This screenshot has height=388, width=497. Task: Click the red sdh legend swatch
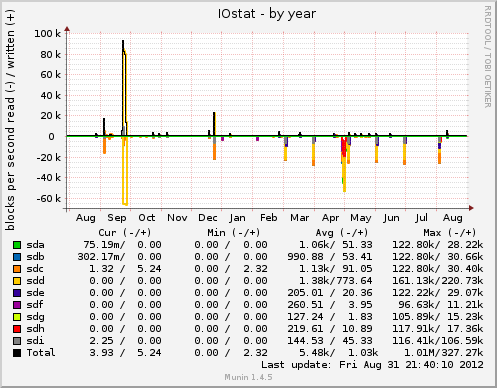pyautogui.click(x=17, y=329)
